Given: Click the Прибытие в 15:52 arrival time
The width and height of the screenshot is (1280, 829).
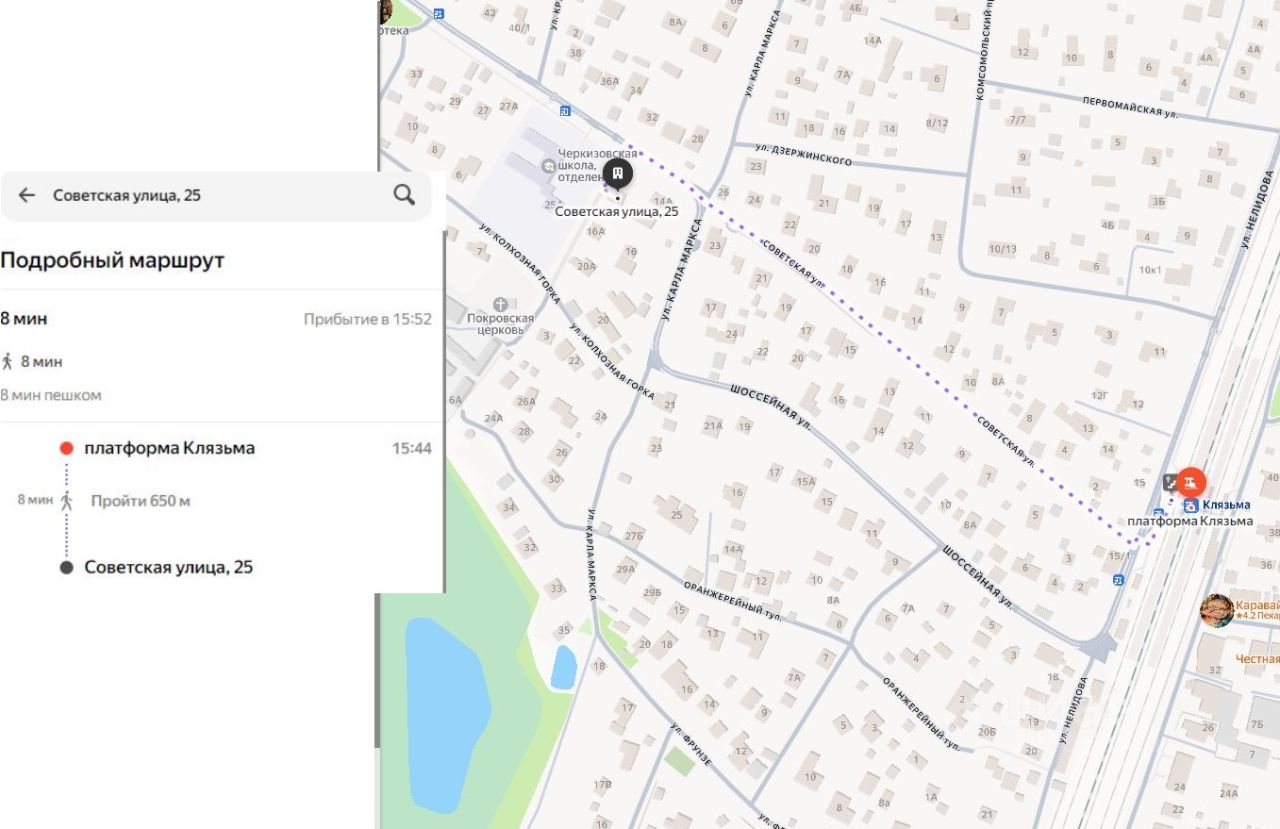Looking at the screenshot, I should point(368,319).
